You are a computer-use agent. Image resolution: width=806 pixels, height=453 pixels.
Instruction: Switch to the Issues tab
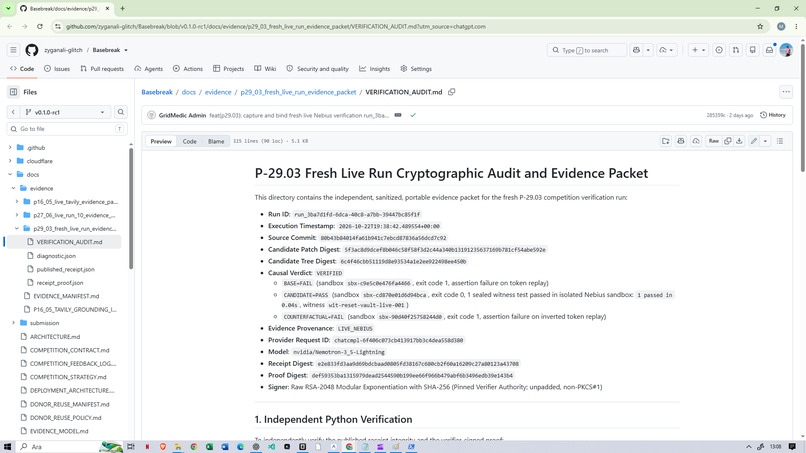57,68
